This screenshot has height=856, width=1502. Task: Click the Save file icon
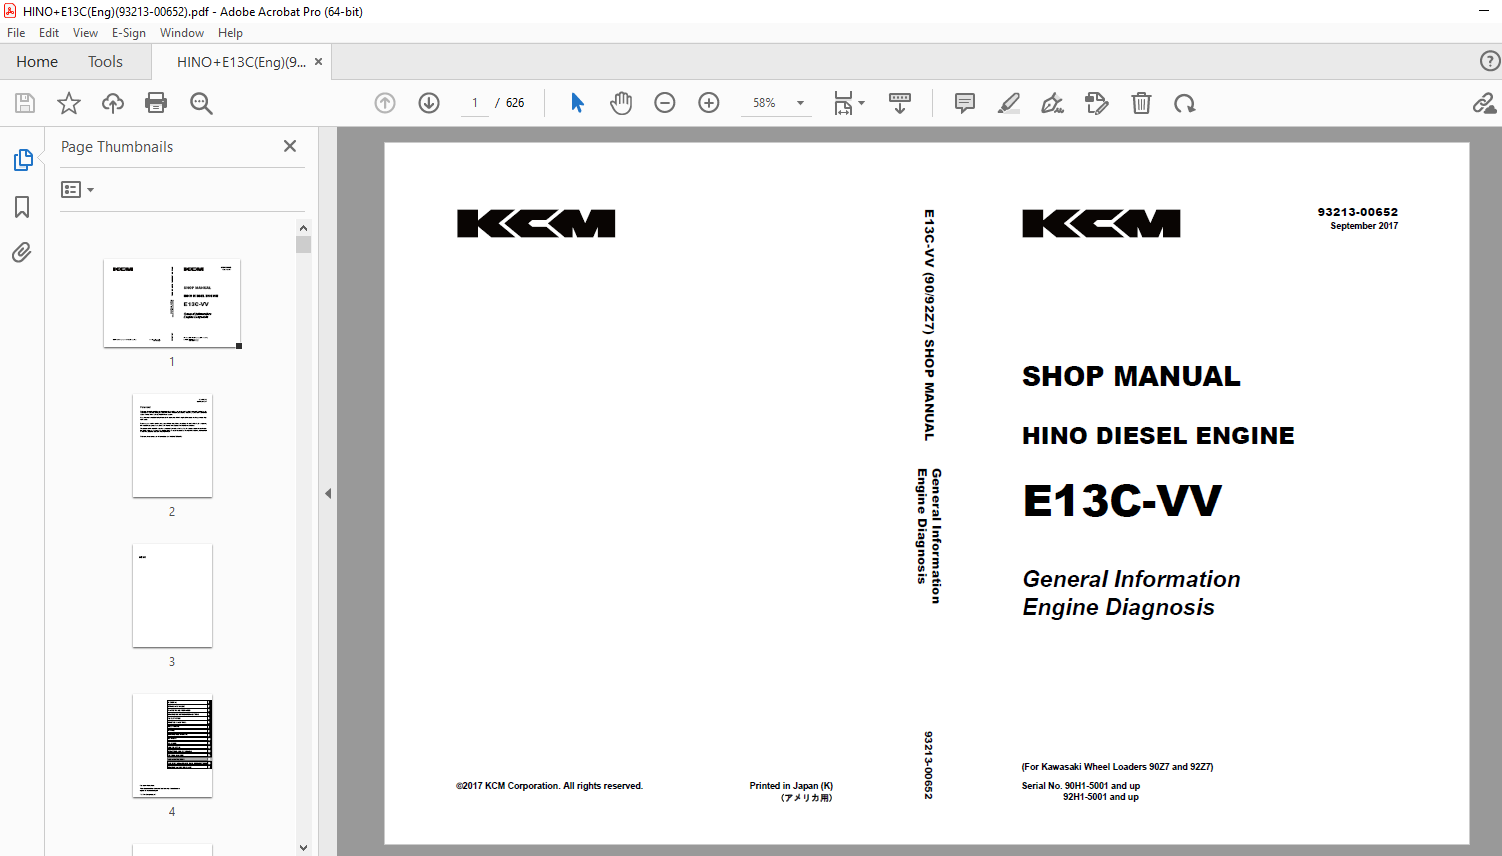[25, 103]
